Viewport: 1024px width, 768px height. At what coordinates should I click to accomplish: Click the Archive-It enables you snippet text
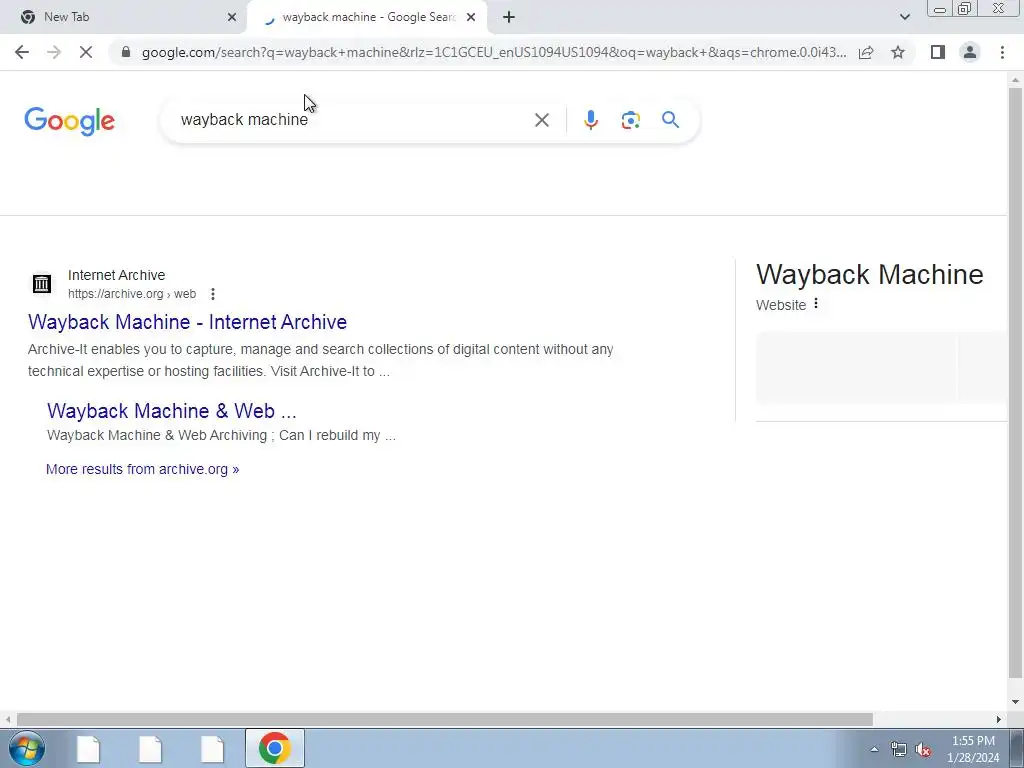(320, 360)
